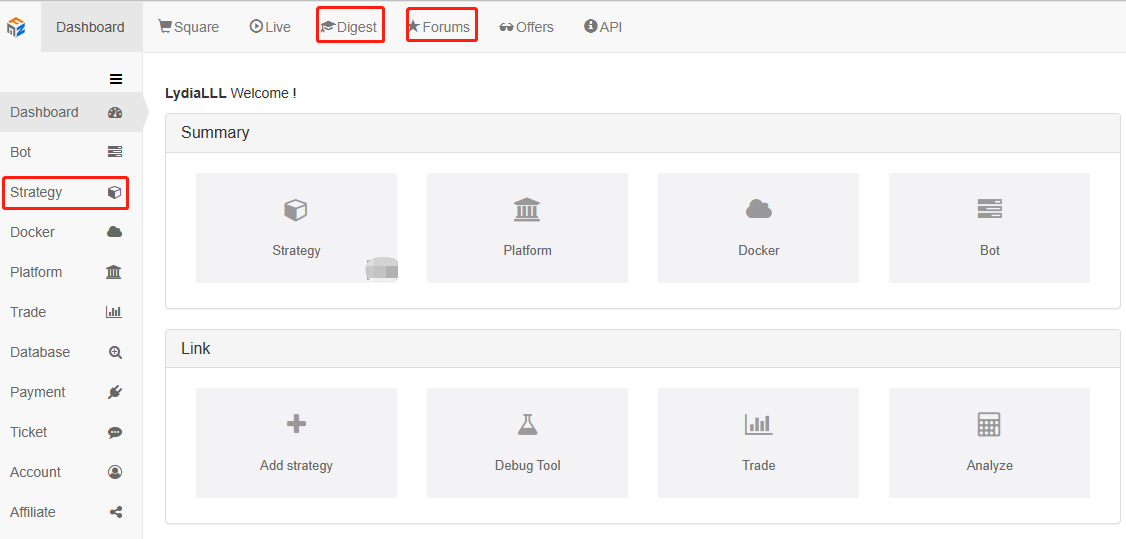The height and width of the screenshot is (539, 1126).
Task: Go to Payment label in sidebar
Action: tap(37, 393)
